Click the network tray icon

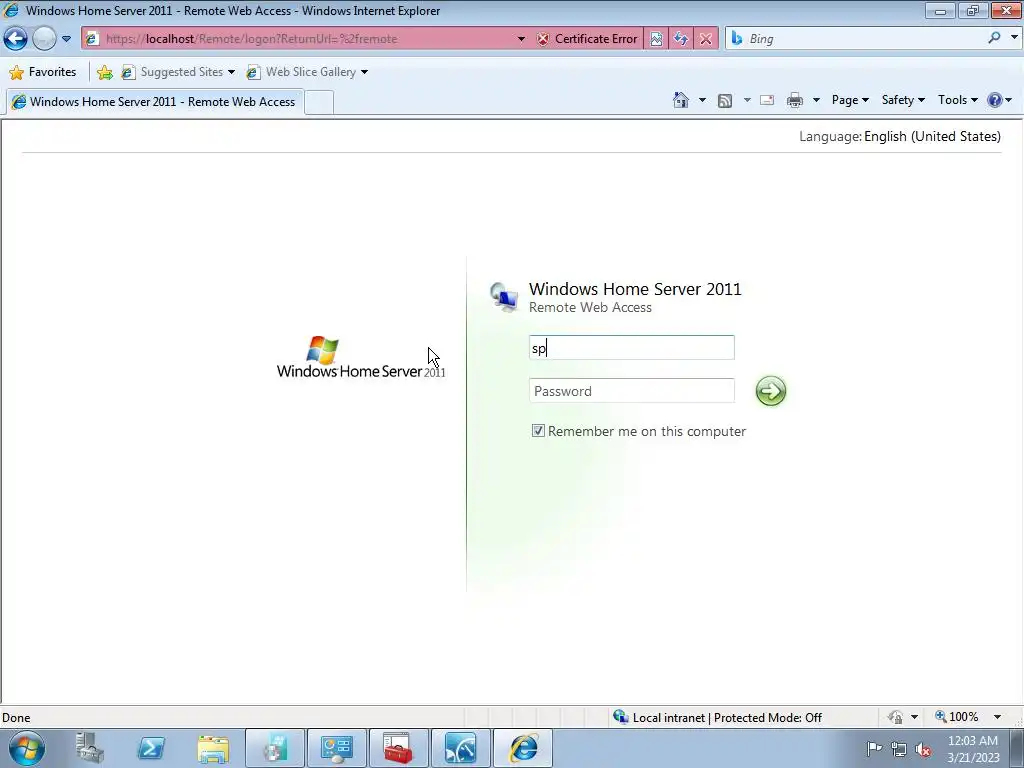(x=899, y=749)
